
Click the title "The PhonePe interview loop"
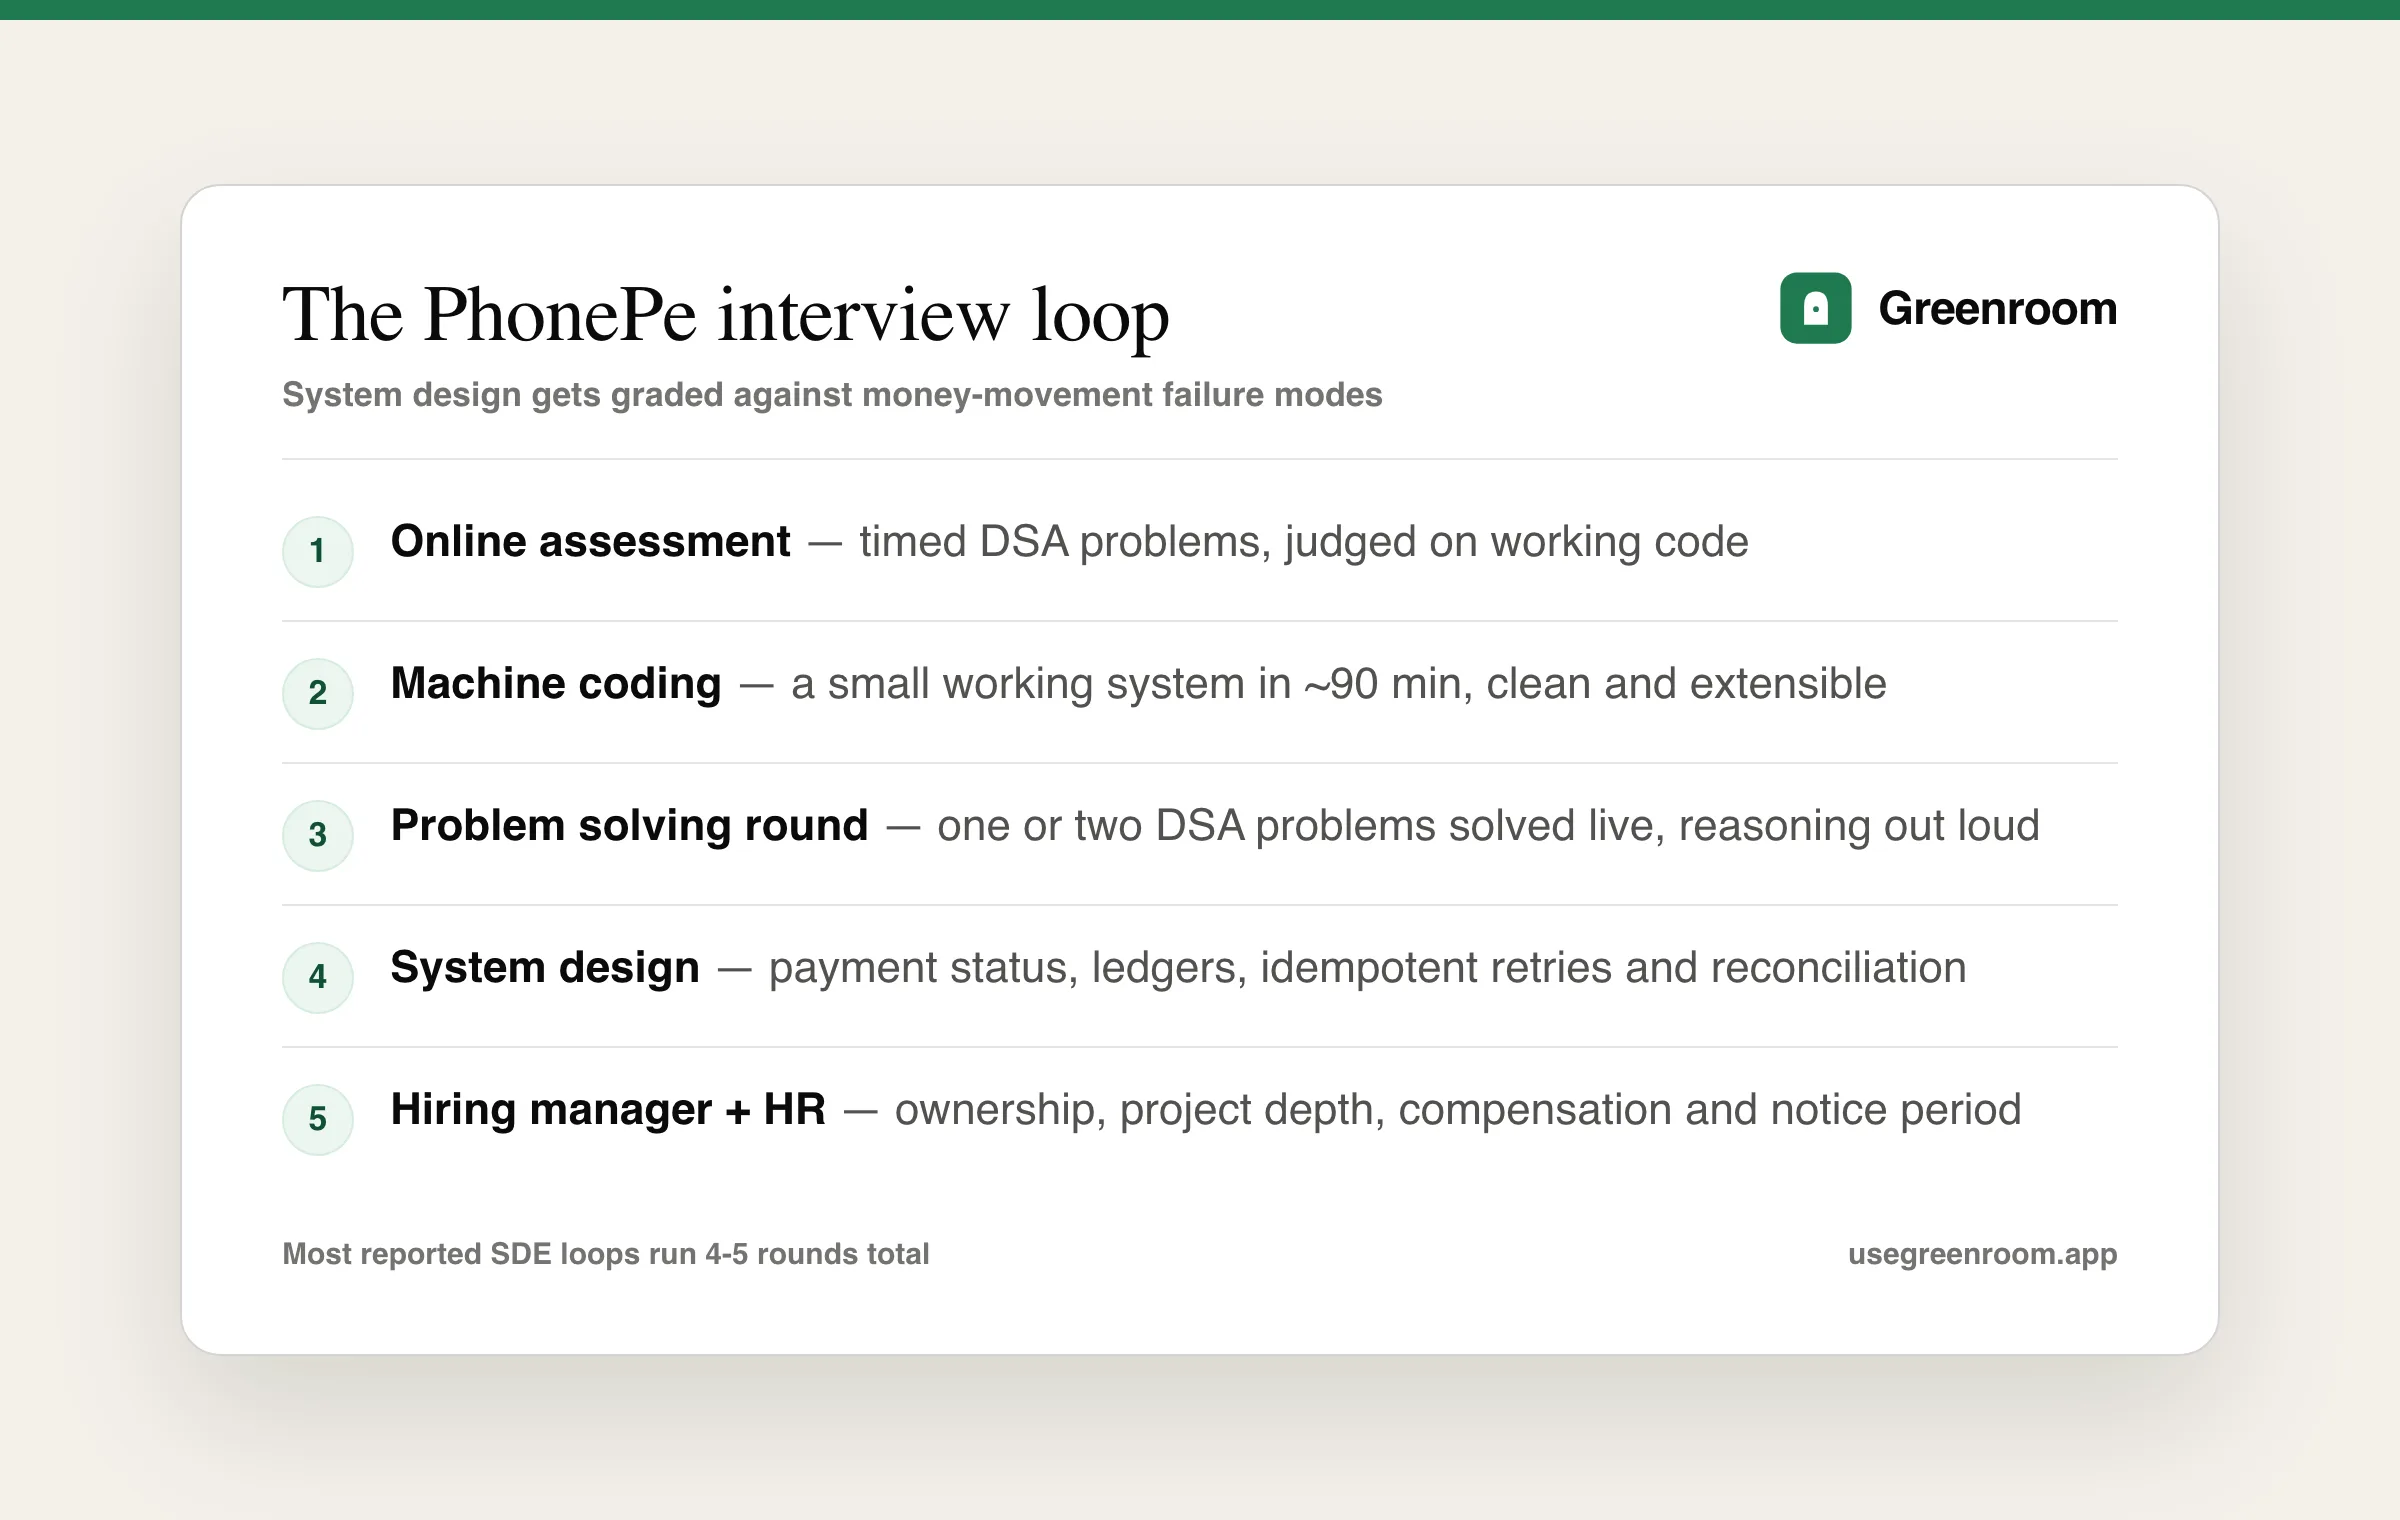(726, 315)
